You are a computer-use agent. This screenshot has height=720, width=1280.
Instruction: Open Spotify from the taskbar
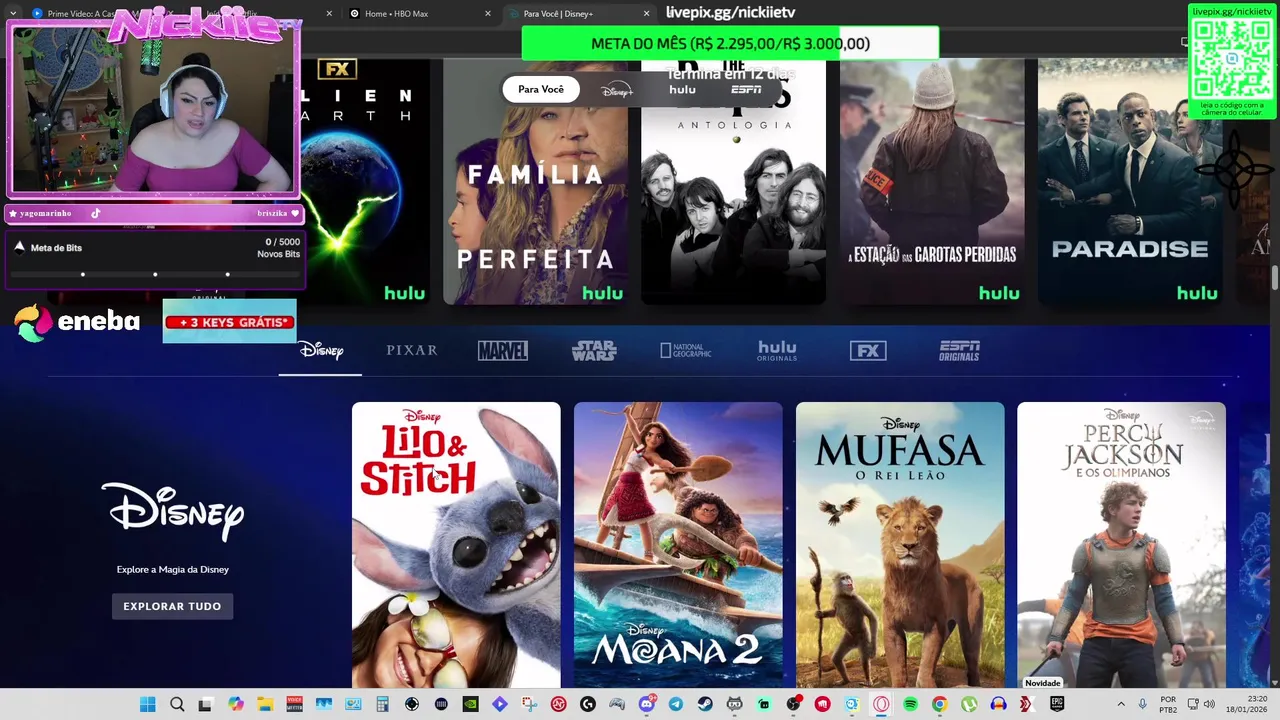pyautogui.click(x=910, y=704)
